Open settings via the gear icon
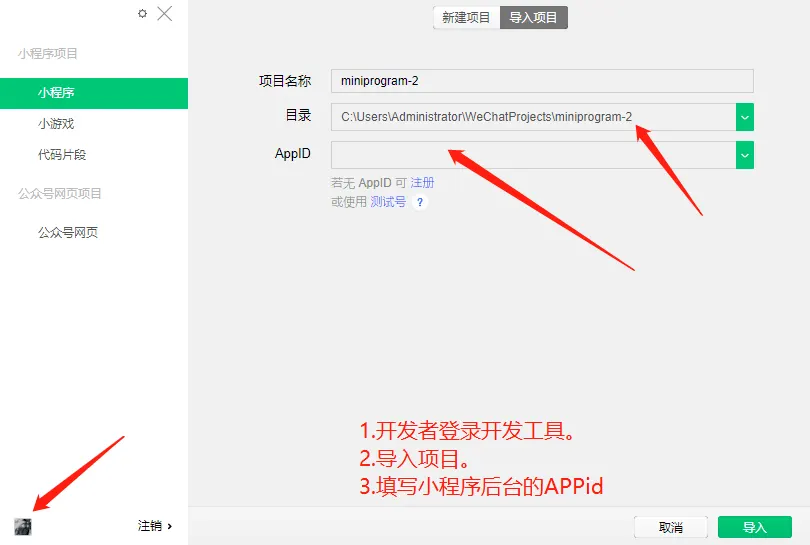The height and width of the screenshot is (545, 810). pyautogui.click(x=143, y=14)
